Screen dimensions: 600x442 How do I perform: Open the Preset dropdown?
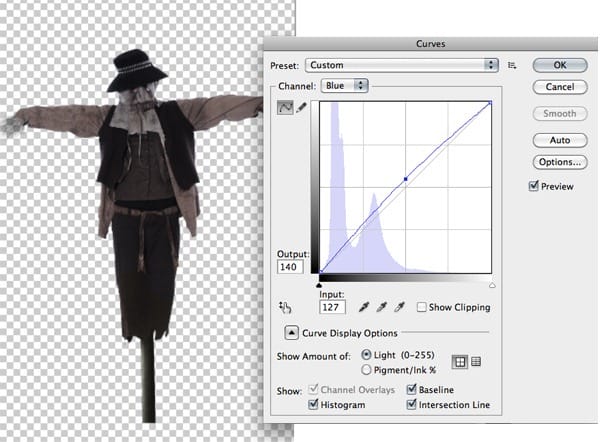pos(402,65)
